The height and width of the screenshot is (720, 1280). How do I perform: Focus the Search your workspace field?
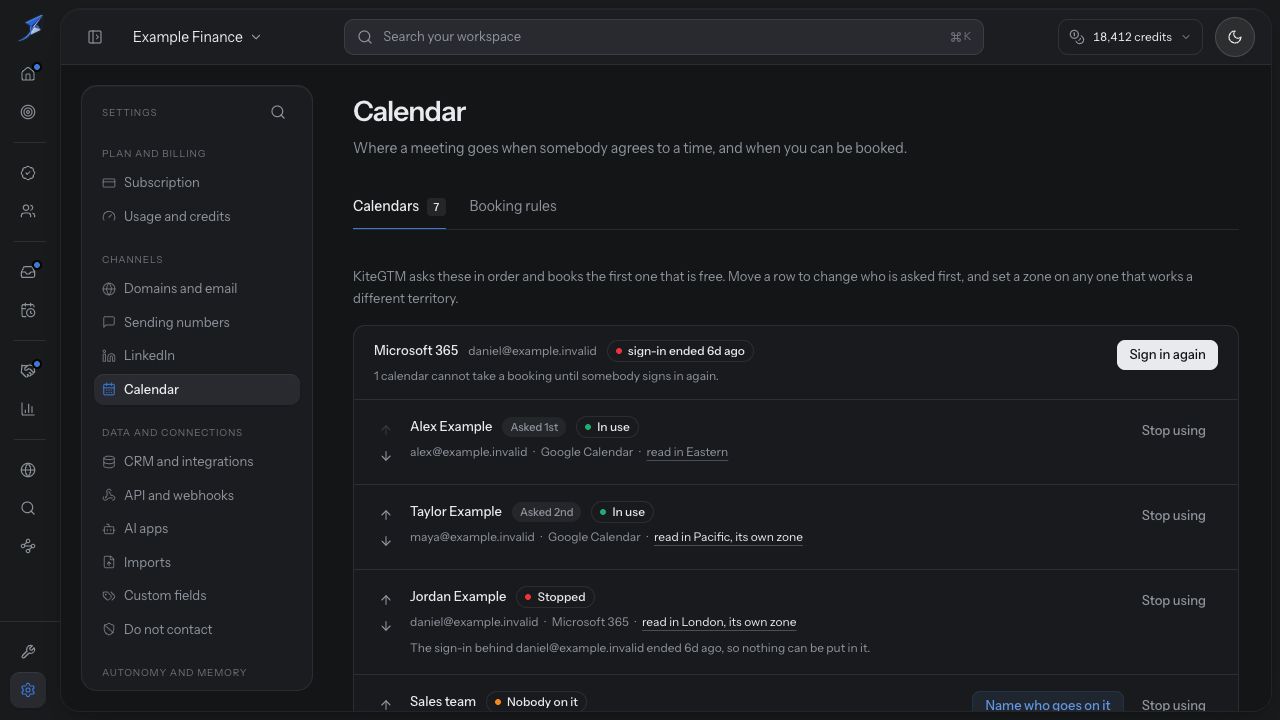[x=664, y=37]
